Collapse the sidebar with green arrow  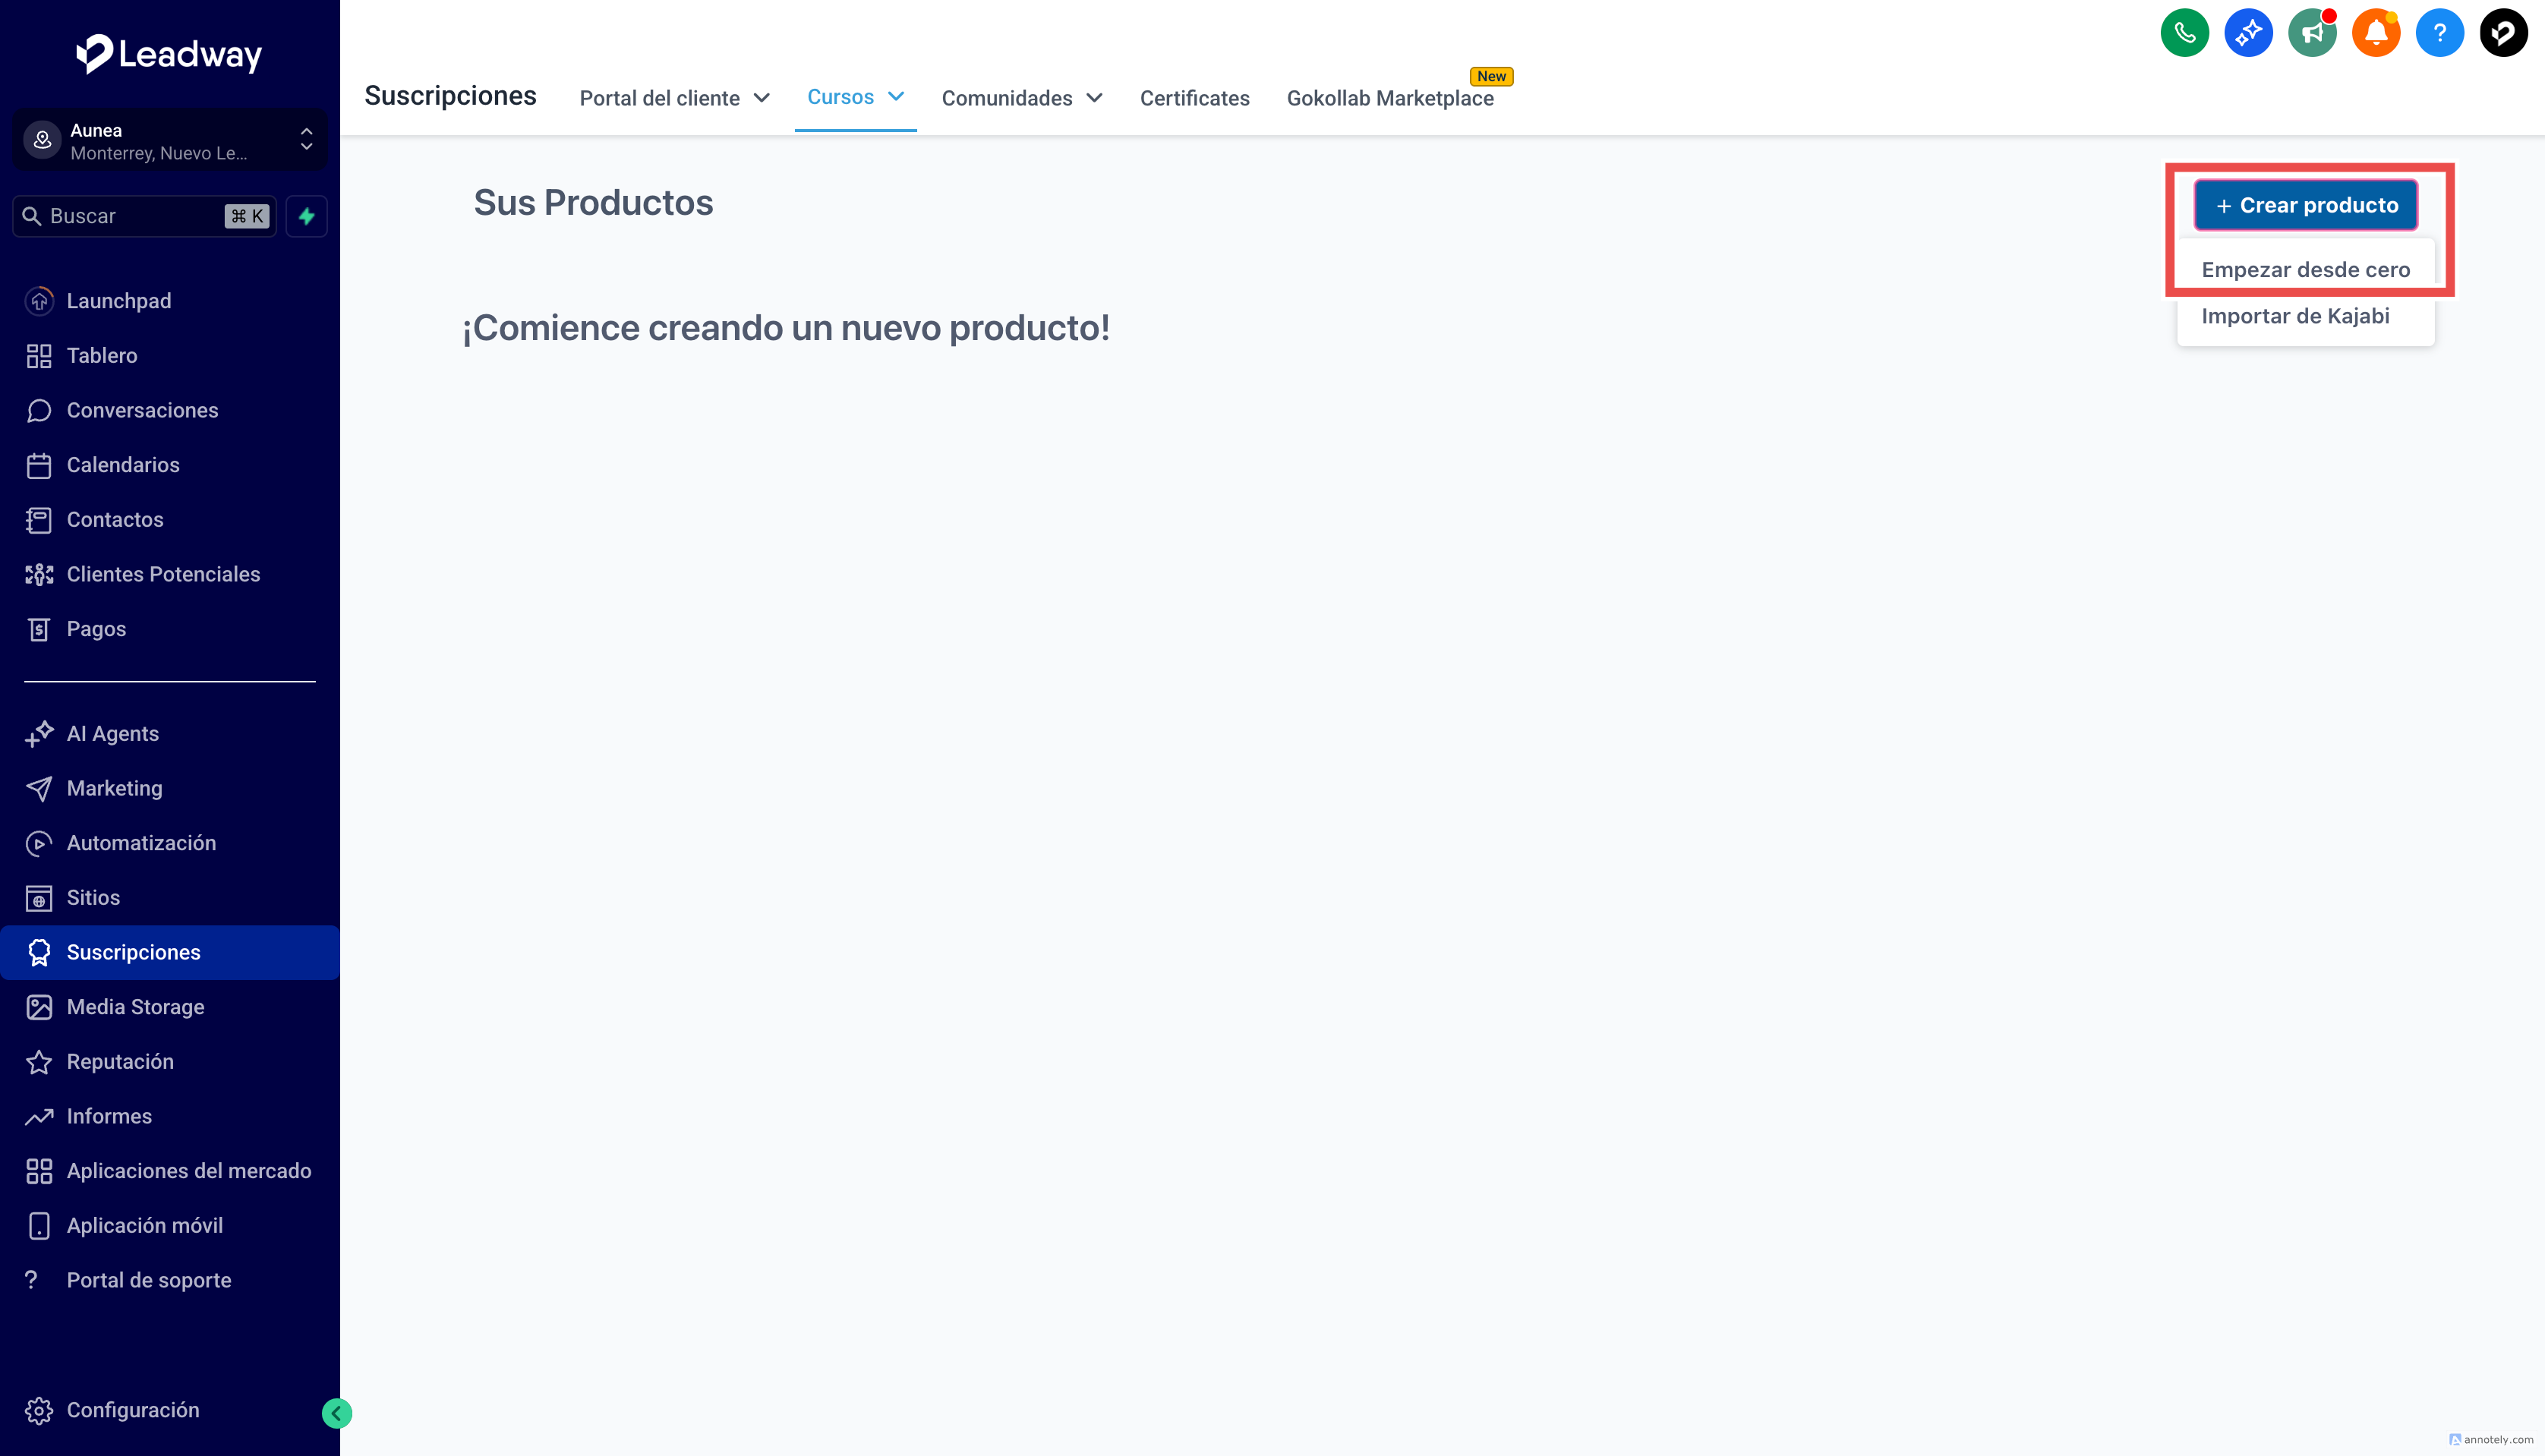pos(337,1413)
